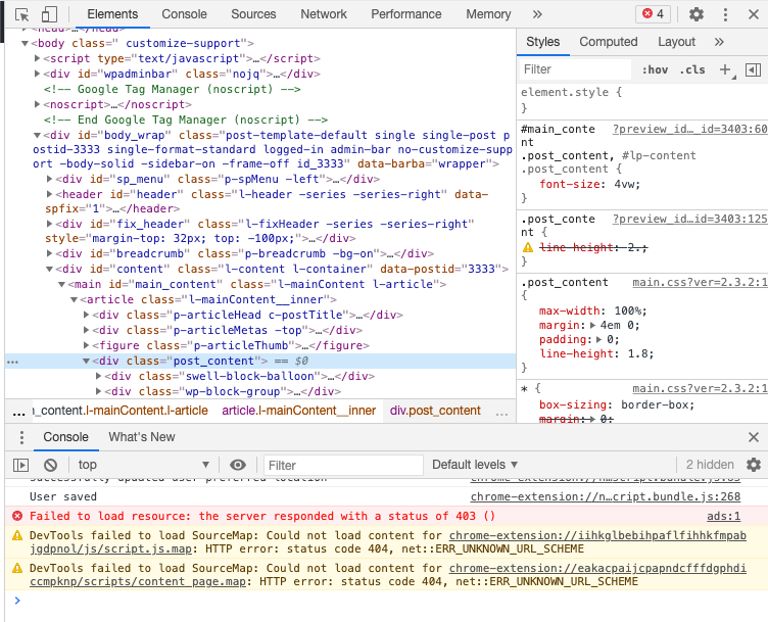Expand the margin shorthand property triangle

tap(593, 325)
